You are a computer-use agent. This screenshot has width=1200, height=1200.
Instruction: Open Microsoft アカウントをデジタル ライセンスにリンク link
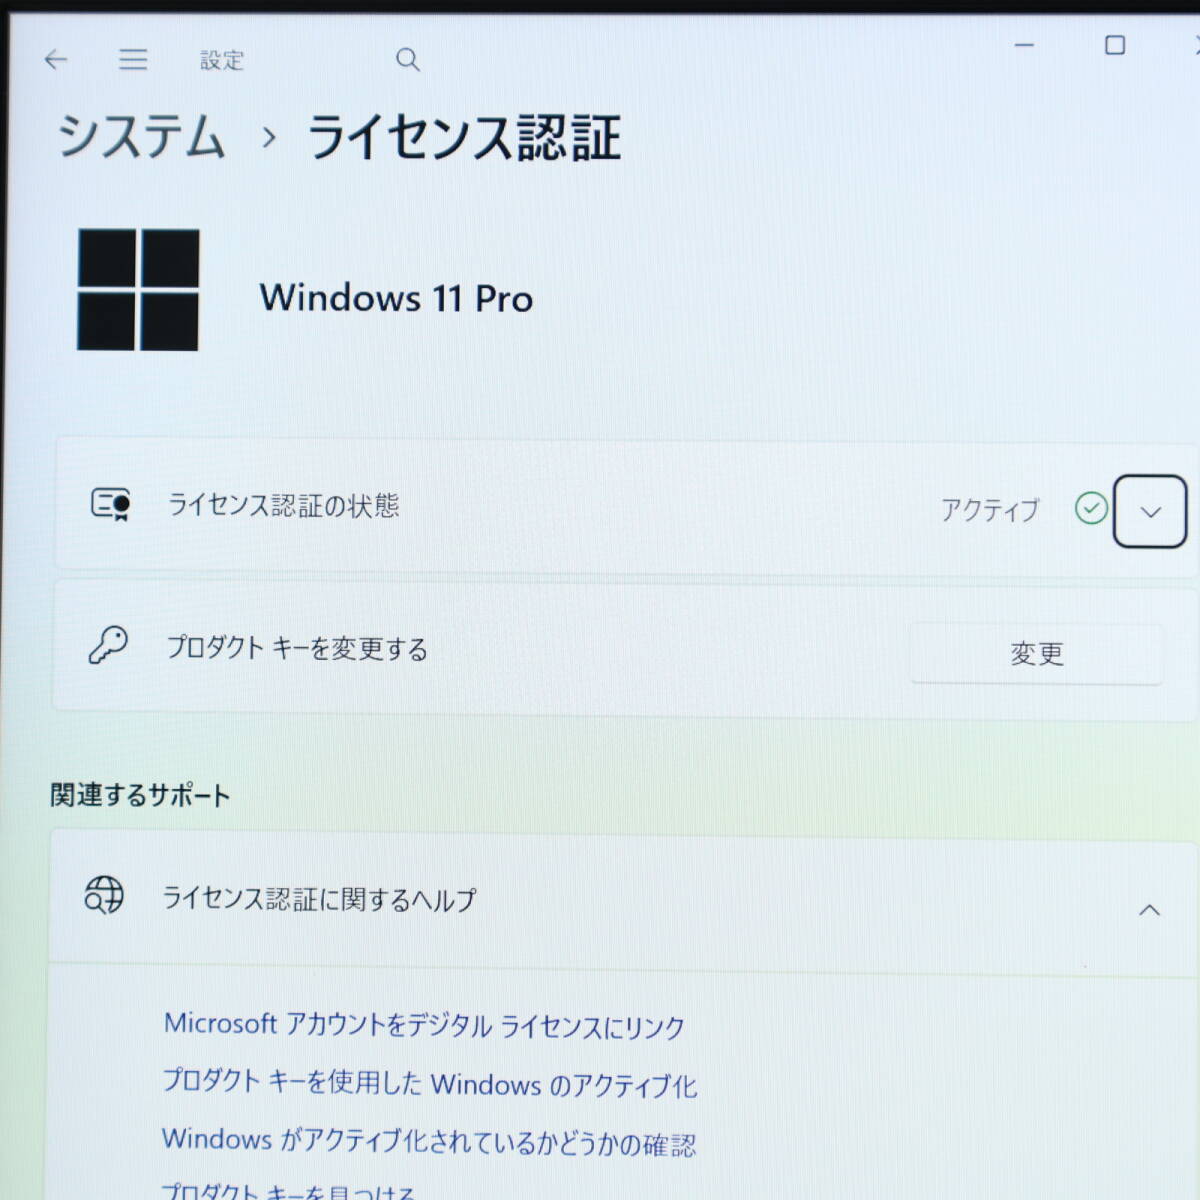tap(424, 1025)
